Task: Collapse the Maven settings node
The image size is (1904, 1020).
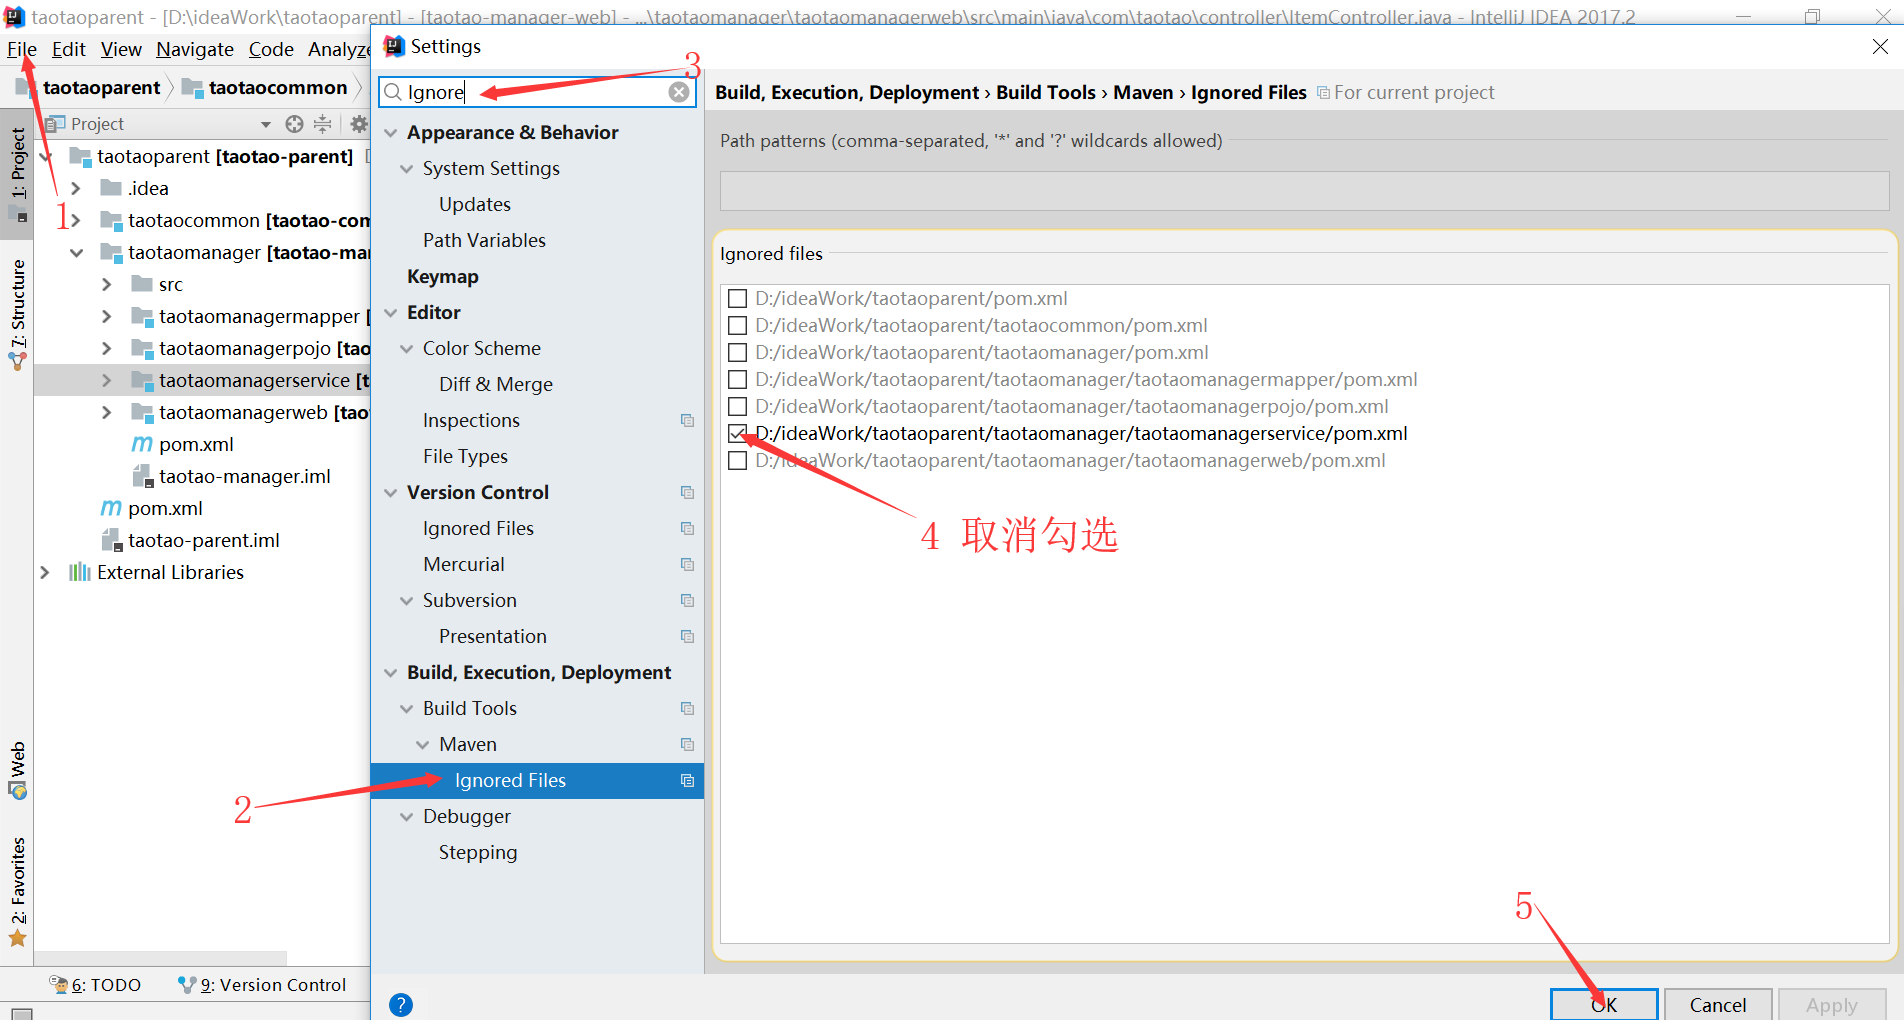Action: (x=423, y=745)
